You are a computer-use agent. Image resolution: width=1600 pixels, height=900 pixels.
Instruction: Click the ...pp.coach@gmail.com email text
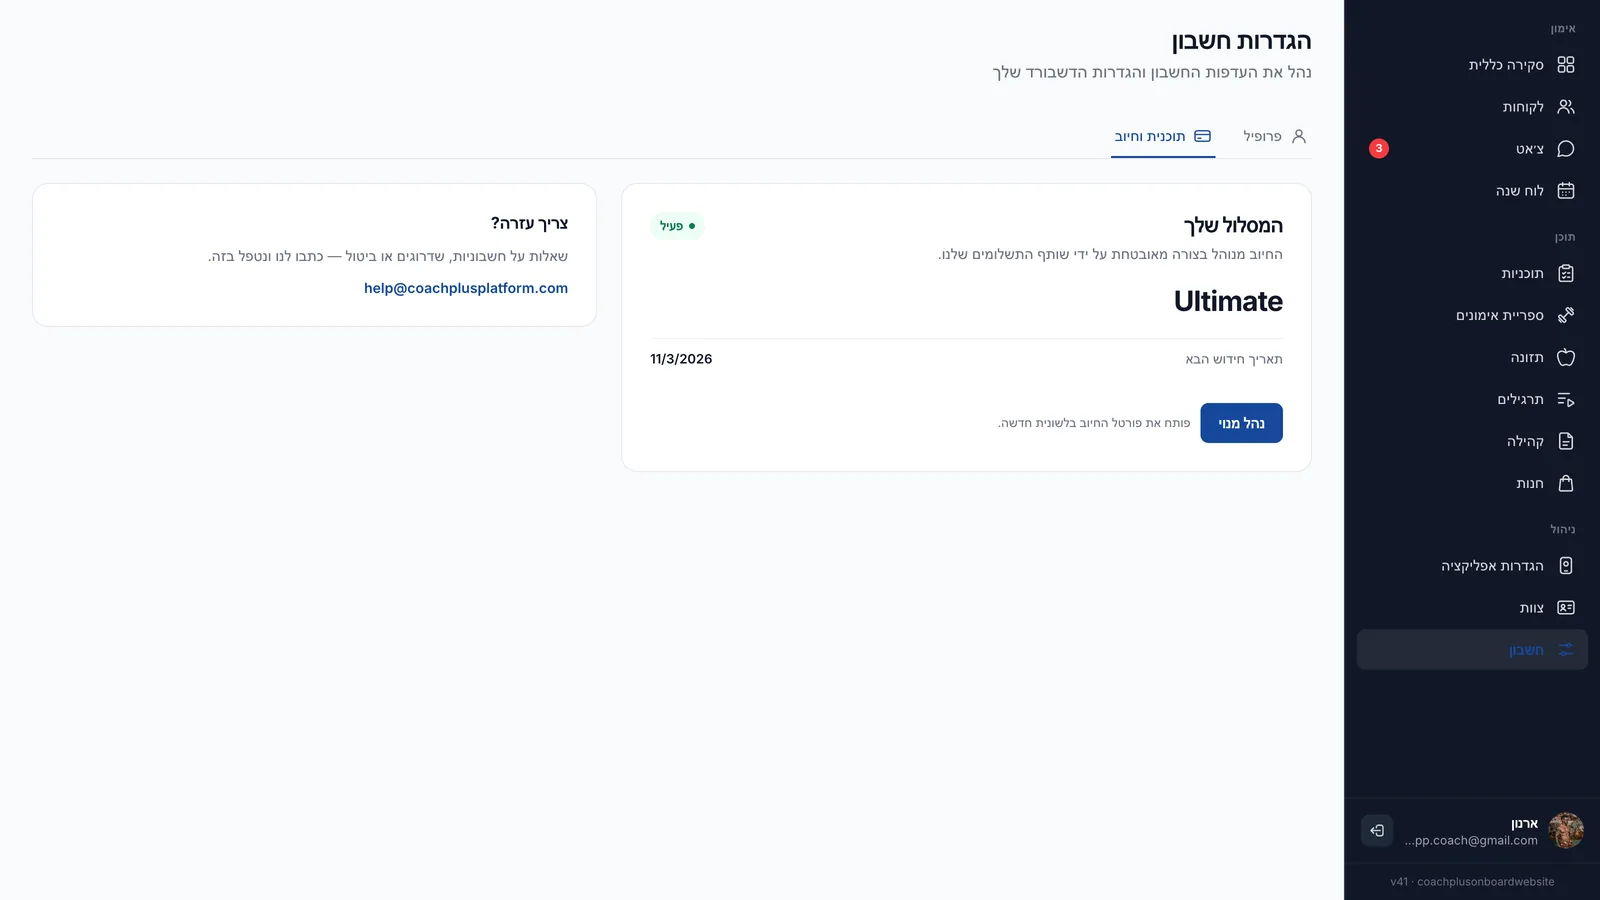coord(1471,841)
